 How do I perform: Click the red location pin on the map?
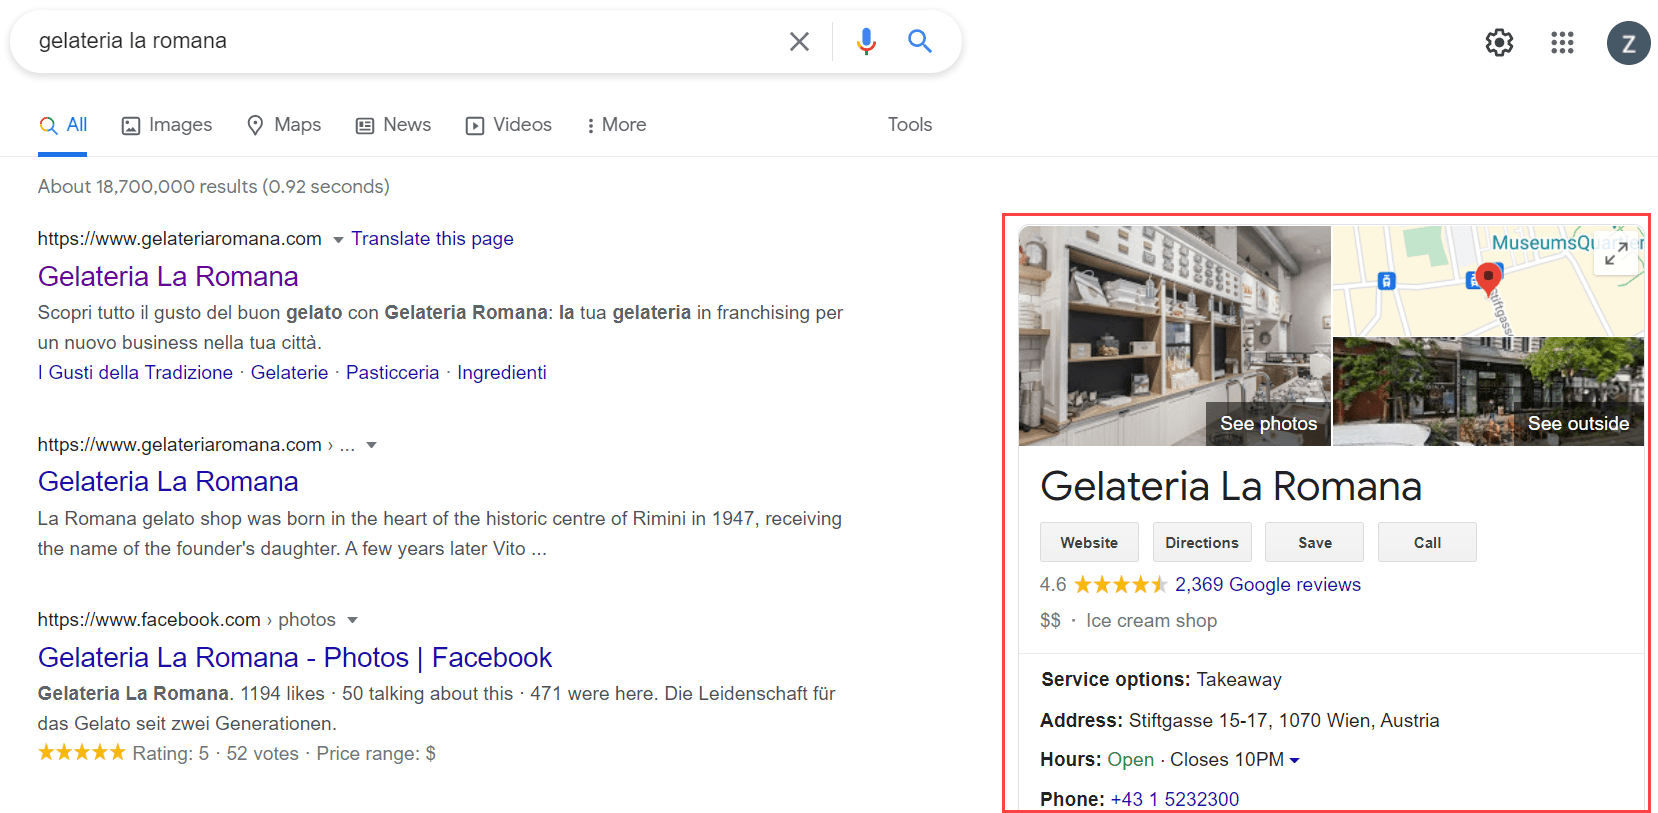coord(1488,281)
